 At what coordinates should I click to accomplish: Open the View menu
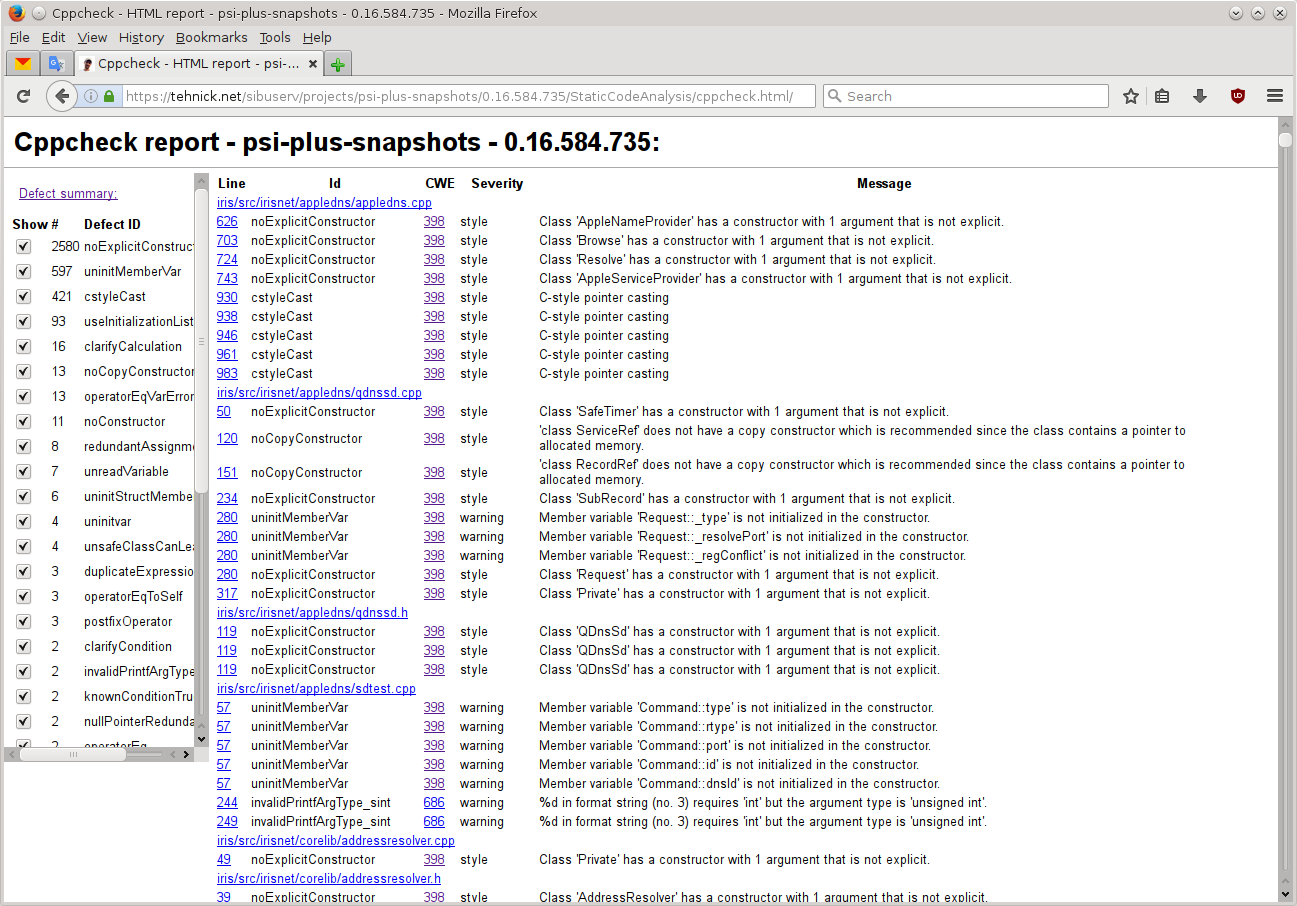click(92, 37)
